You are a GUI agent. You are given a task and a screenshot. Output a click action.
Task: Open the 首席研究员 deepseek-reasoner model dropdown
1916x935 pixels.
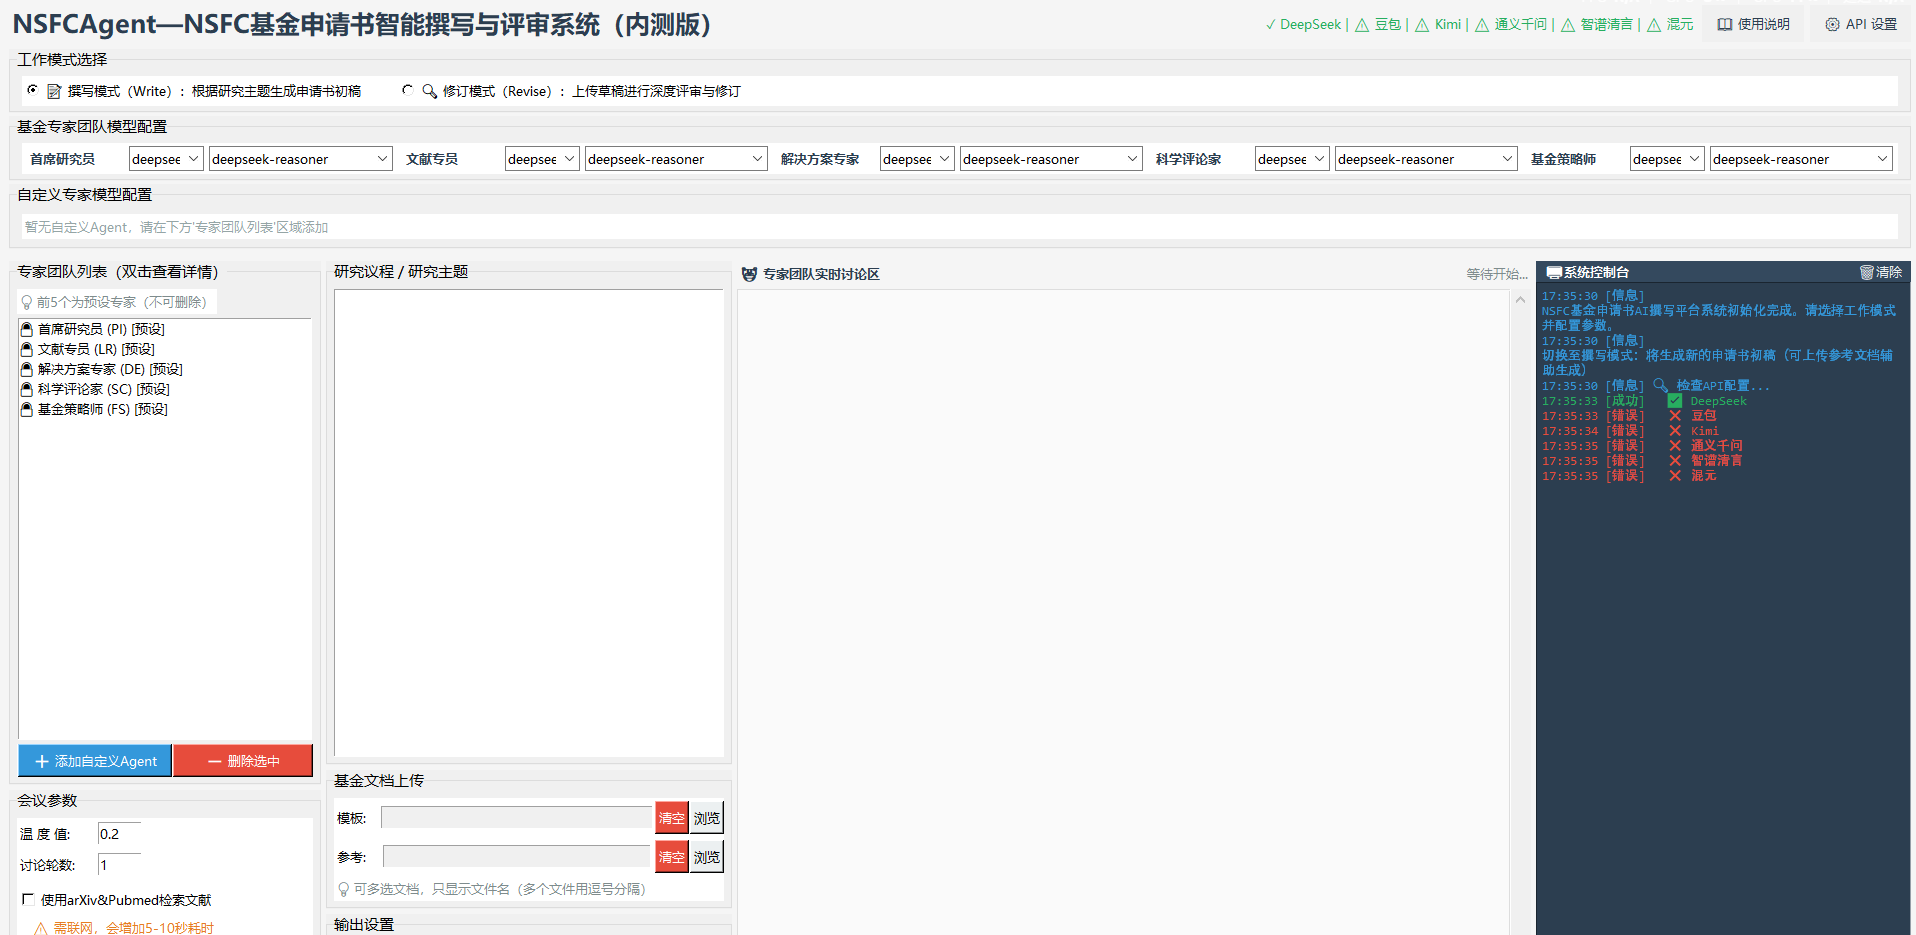click(299, 158)
